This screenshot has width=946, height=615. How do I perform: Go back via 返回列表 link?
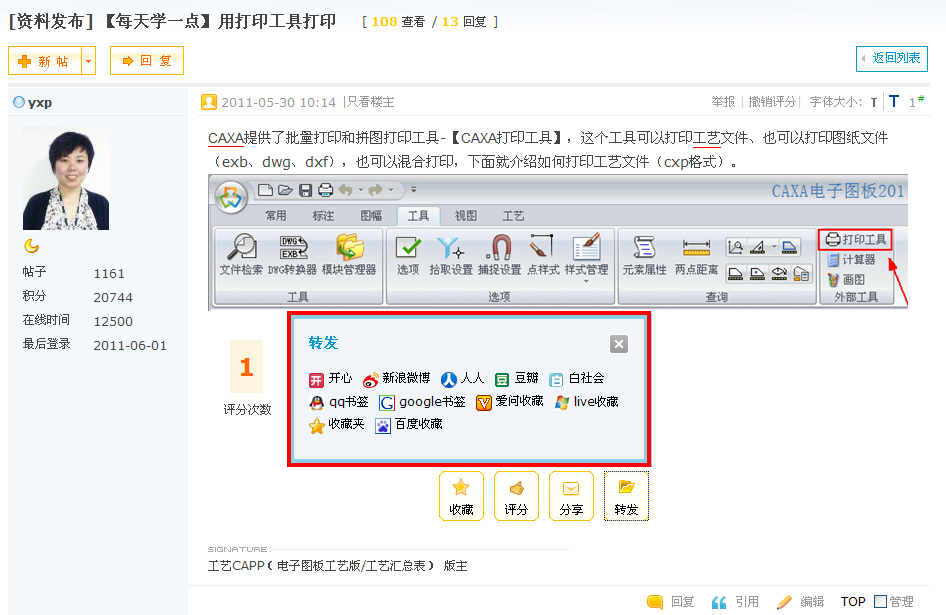(892, 59)
